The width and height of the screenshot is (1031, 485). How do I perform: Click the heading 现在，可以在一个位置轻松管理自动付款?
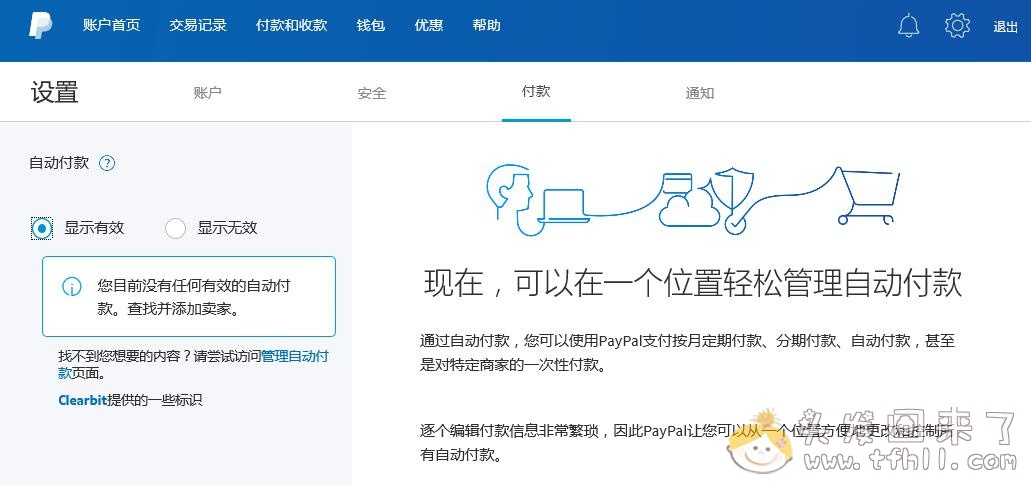693,283
